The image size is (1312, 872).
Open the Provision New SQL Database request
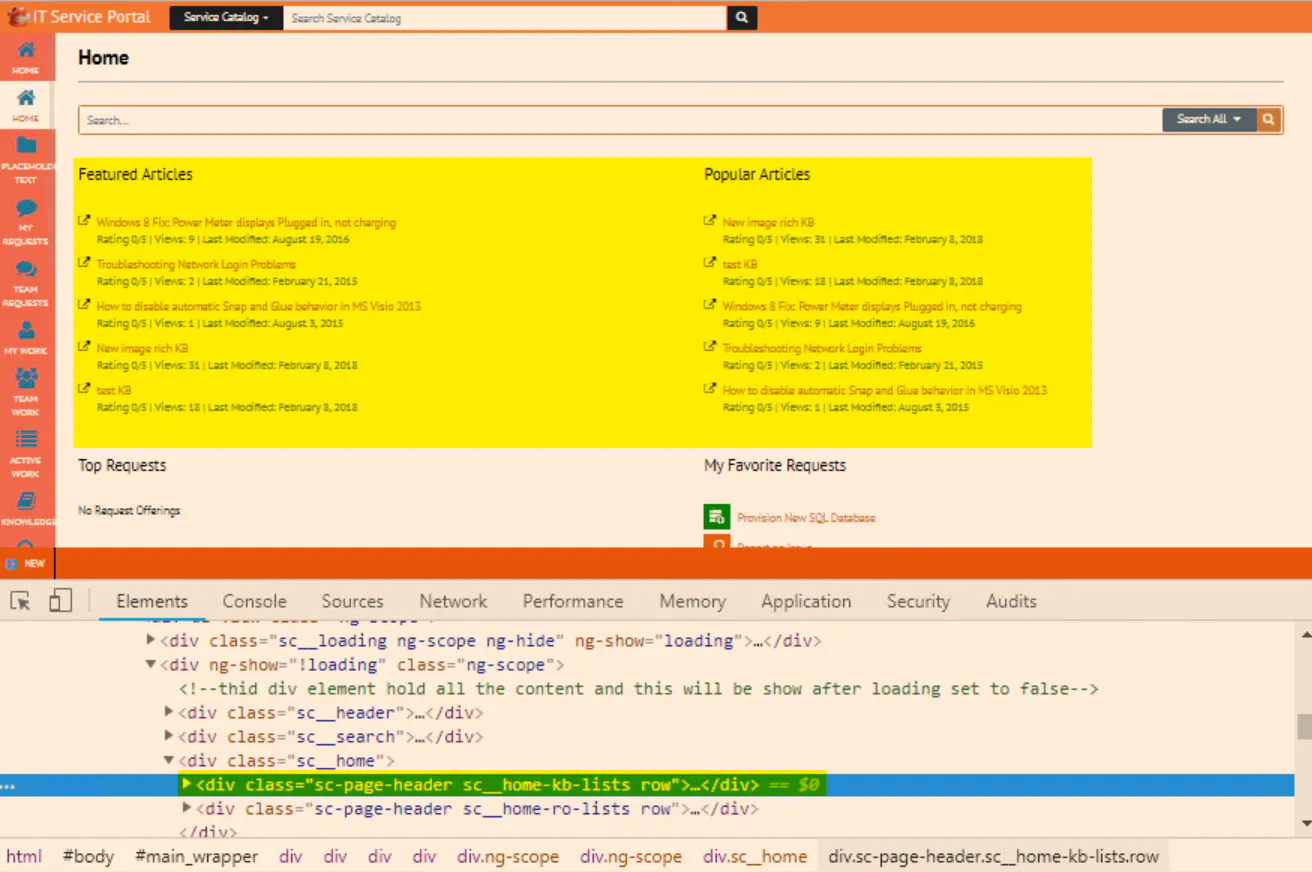click(806, 518)
